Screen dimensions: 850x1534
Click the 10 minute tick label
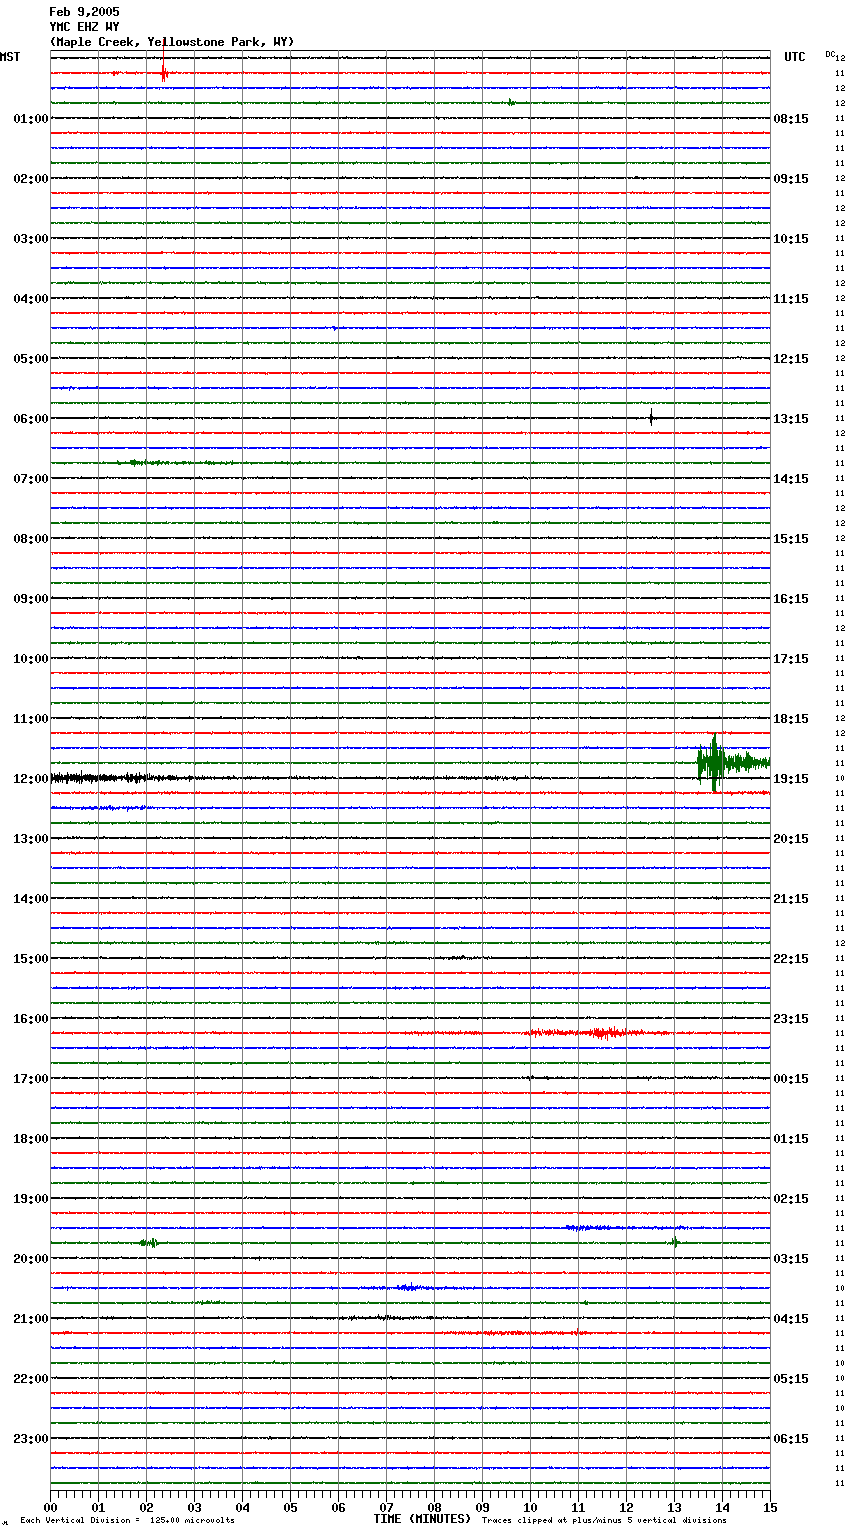(x=530, y=1507)
